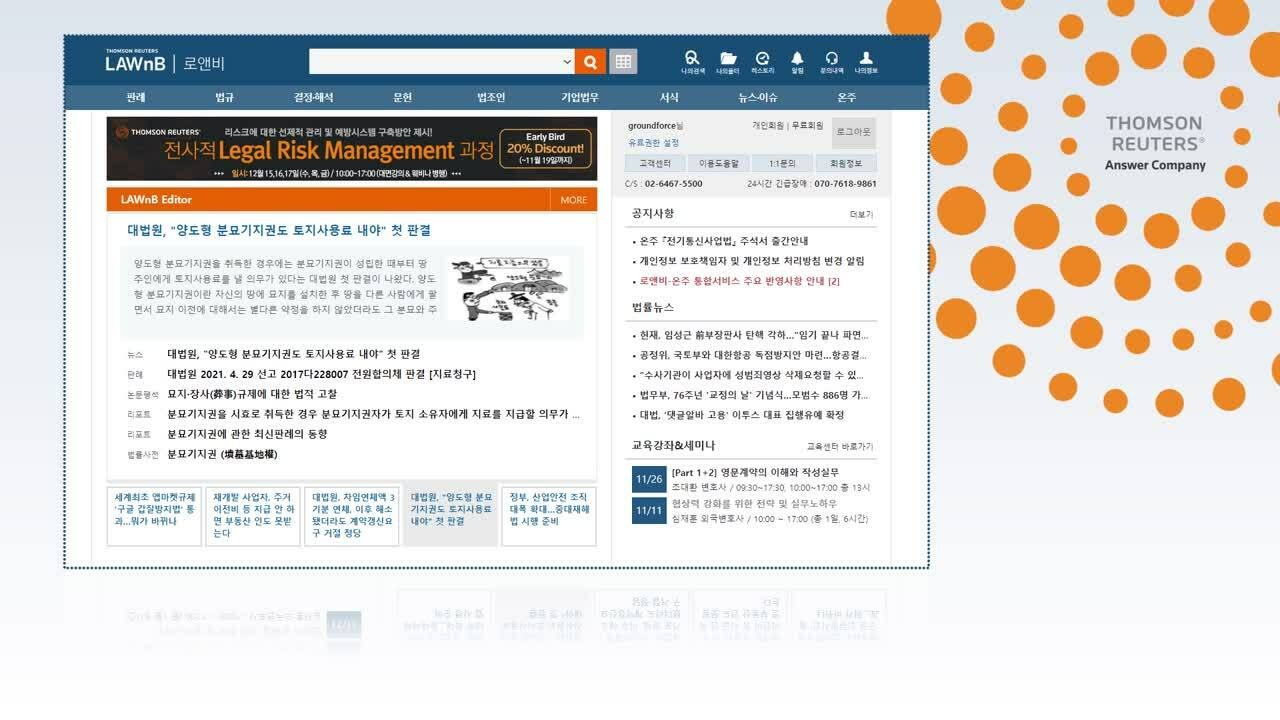The height and width of the screenshot is (720, 1280).
Task: Click MORE button in LAWnB Editor header
Action: point(574,200)
